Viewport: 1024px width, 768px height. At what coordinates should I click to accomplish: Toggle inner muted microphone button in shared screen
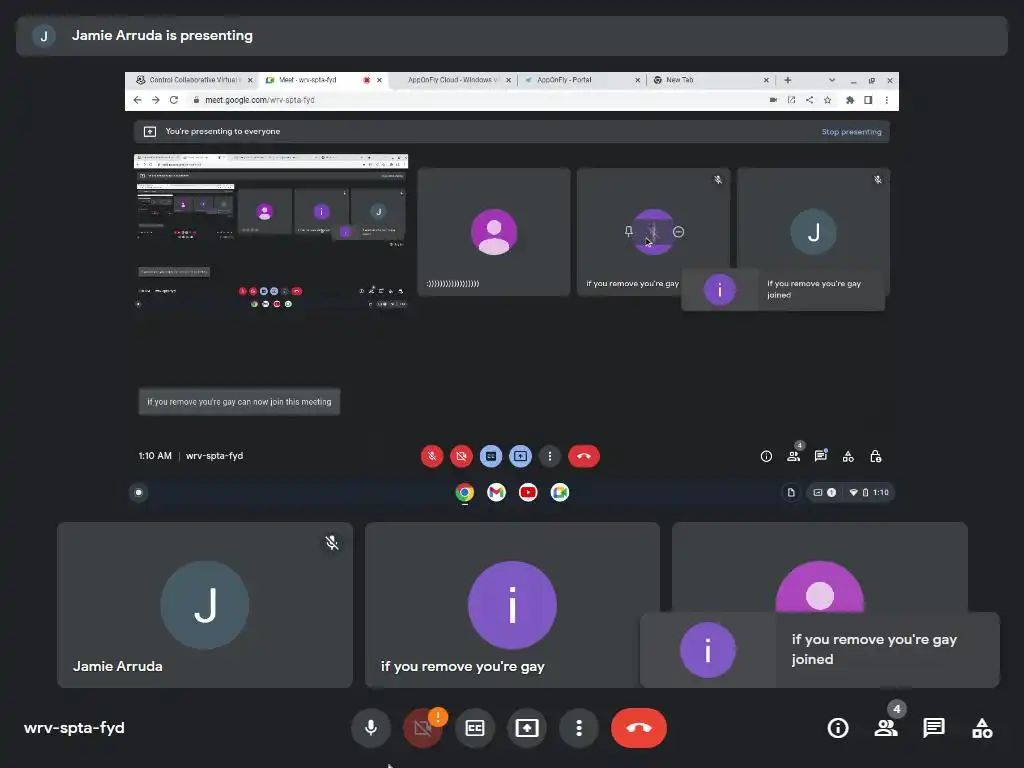(432, 456)
